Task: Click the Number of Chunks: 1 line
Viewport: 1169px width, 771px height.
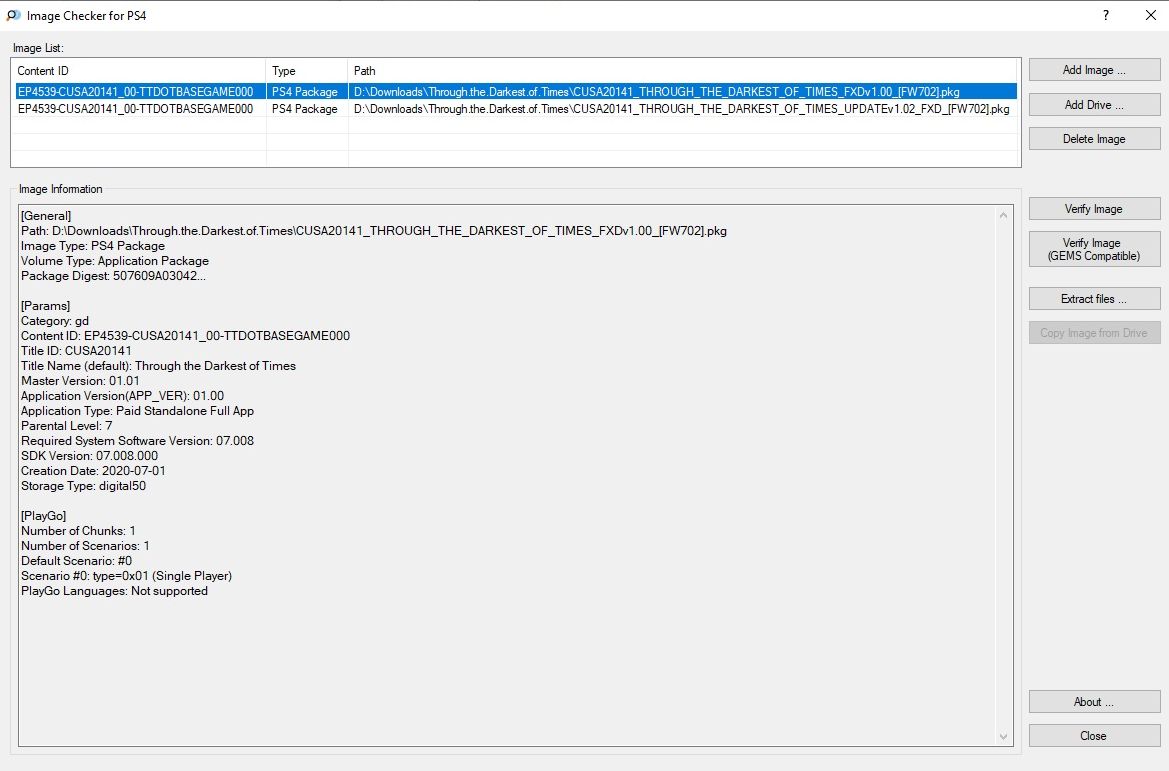Action: click(x=78, y=531)
